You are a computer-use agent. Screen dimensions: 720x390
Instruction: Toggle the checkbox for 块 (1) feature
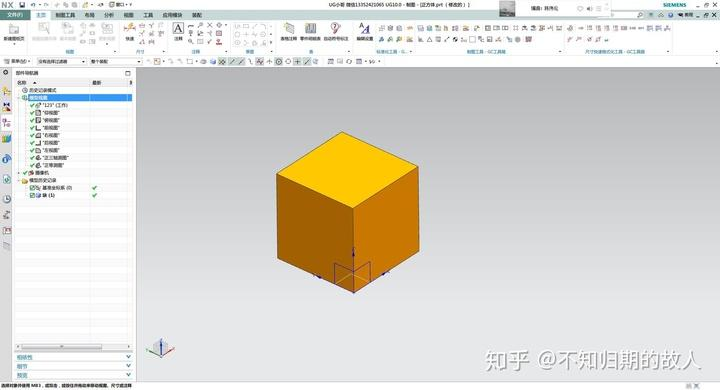[x=32, y=195]
